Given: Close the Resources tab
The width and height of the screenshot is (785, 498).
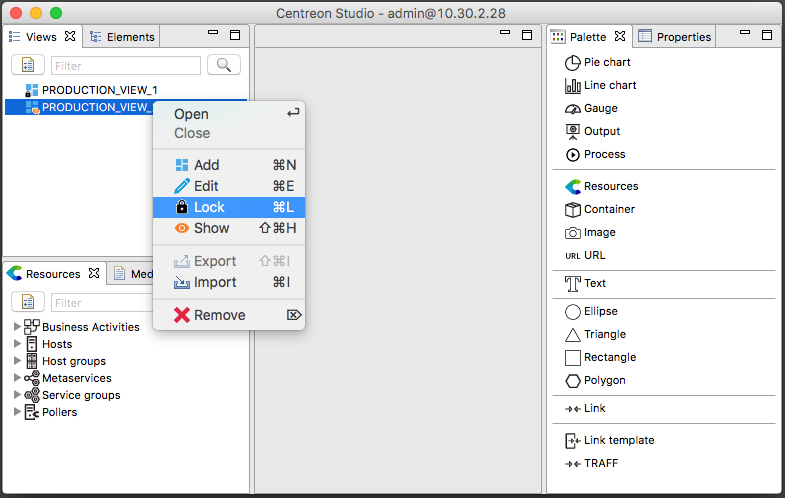Looking at the screenshot, I should tap(94, 273).
